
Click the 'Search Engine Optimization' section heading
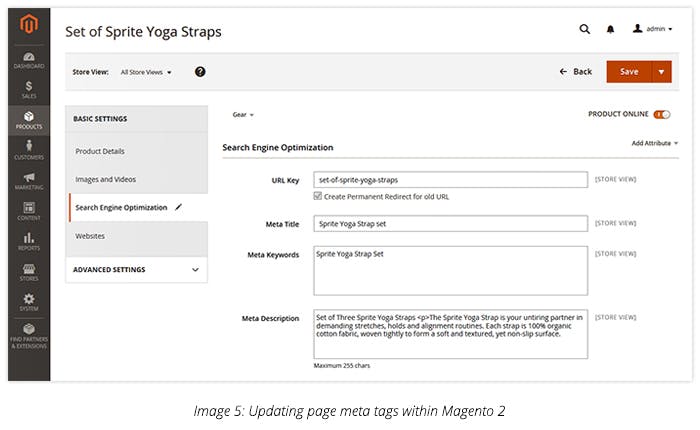[x=278, y=147]
